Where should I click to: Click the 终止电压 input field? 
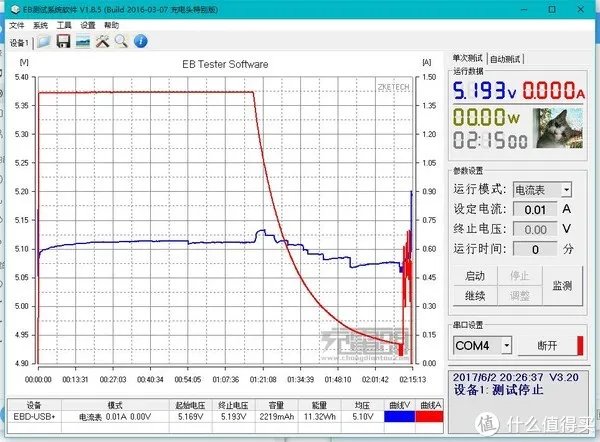pos(535,229)
